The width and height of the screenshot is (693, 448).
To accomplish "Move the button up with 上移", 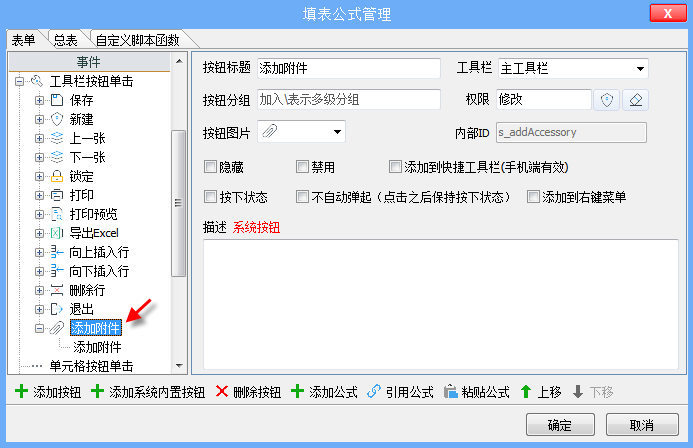I will coord(541,392).
